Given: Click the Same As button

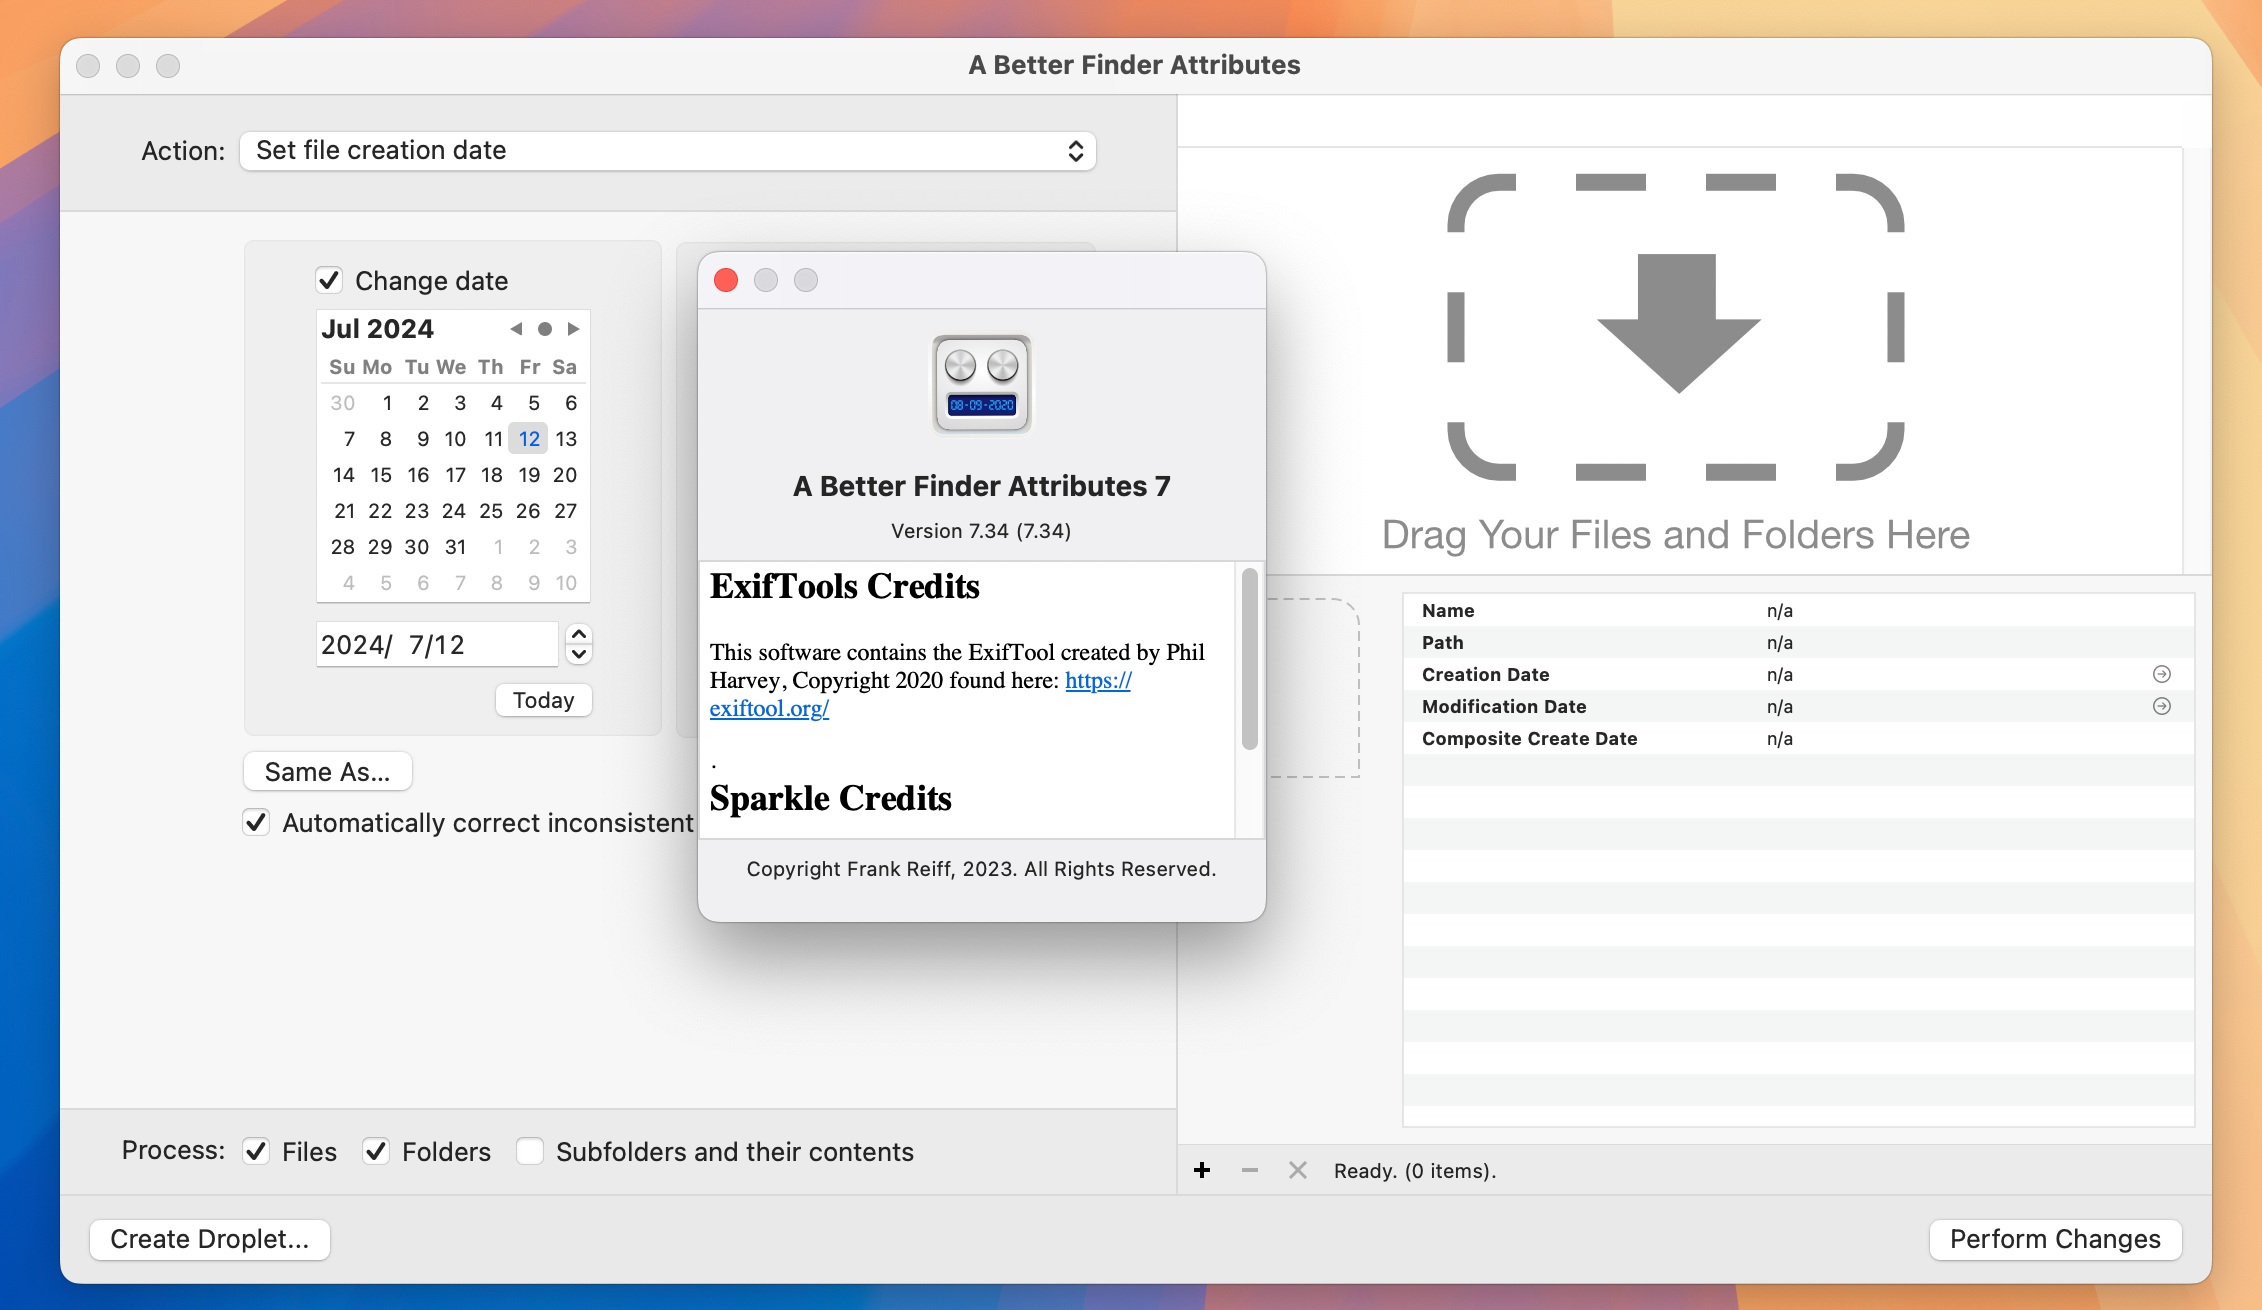Looking at the screenshot, I should tap(329, 770).
